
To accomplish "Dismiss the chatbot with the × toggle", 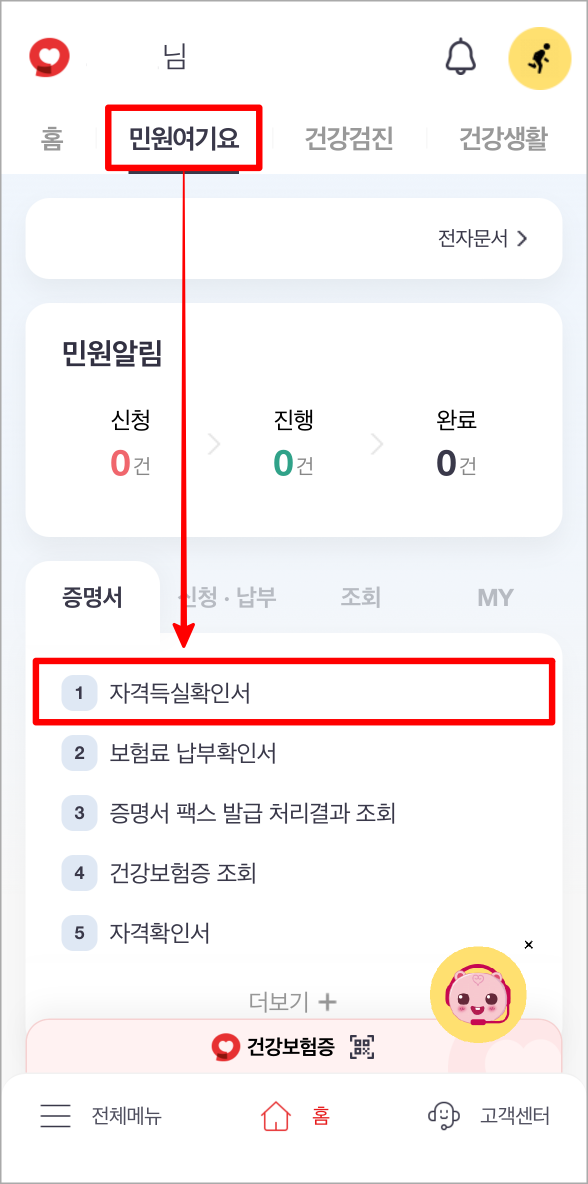I will pyautogui.click(x=529, y=944).
